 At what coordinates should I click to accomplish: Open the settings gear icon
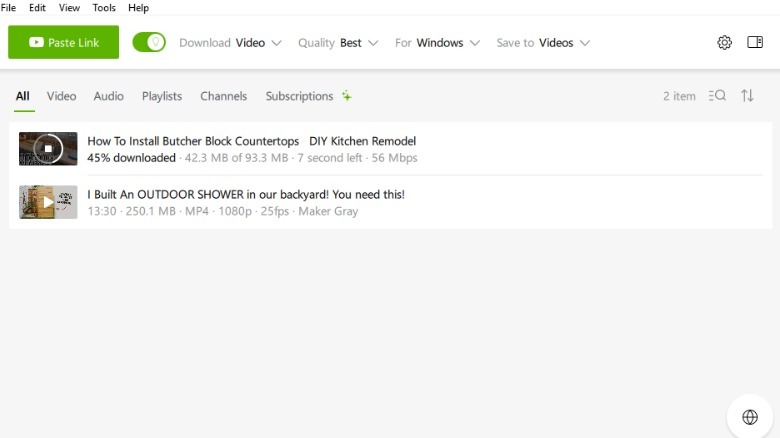point(725,43)
